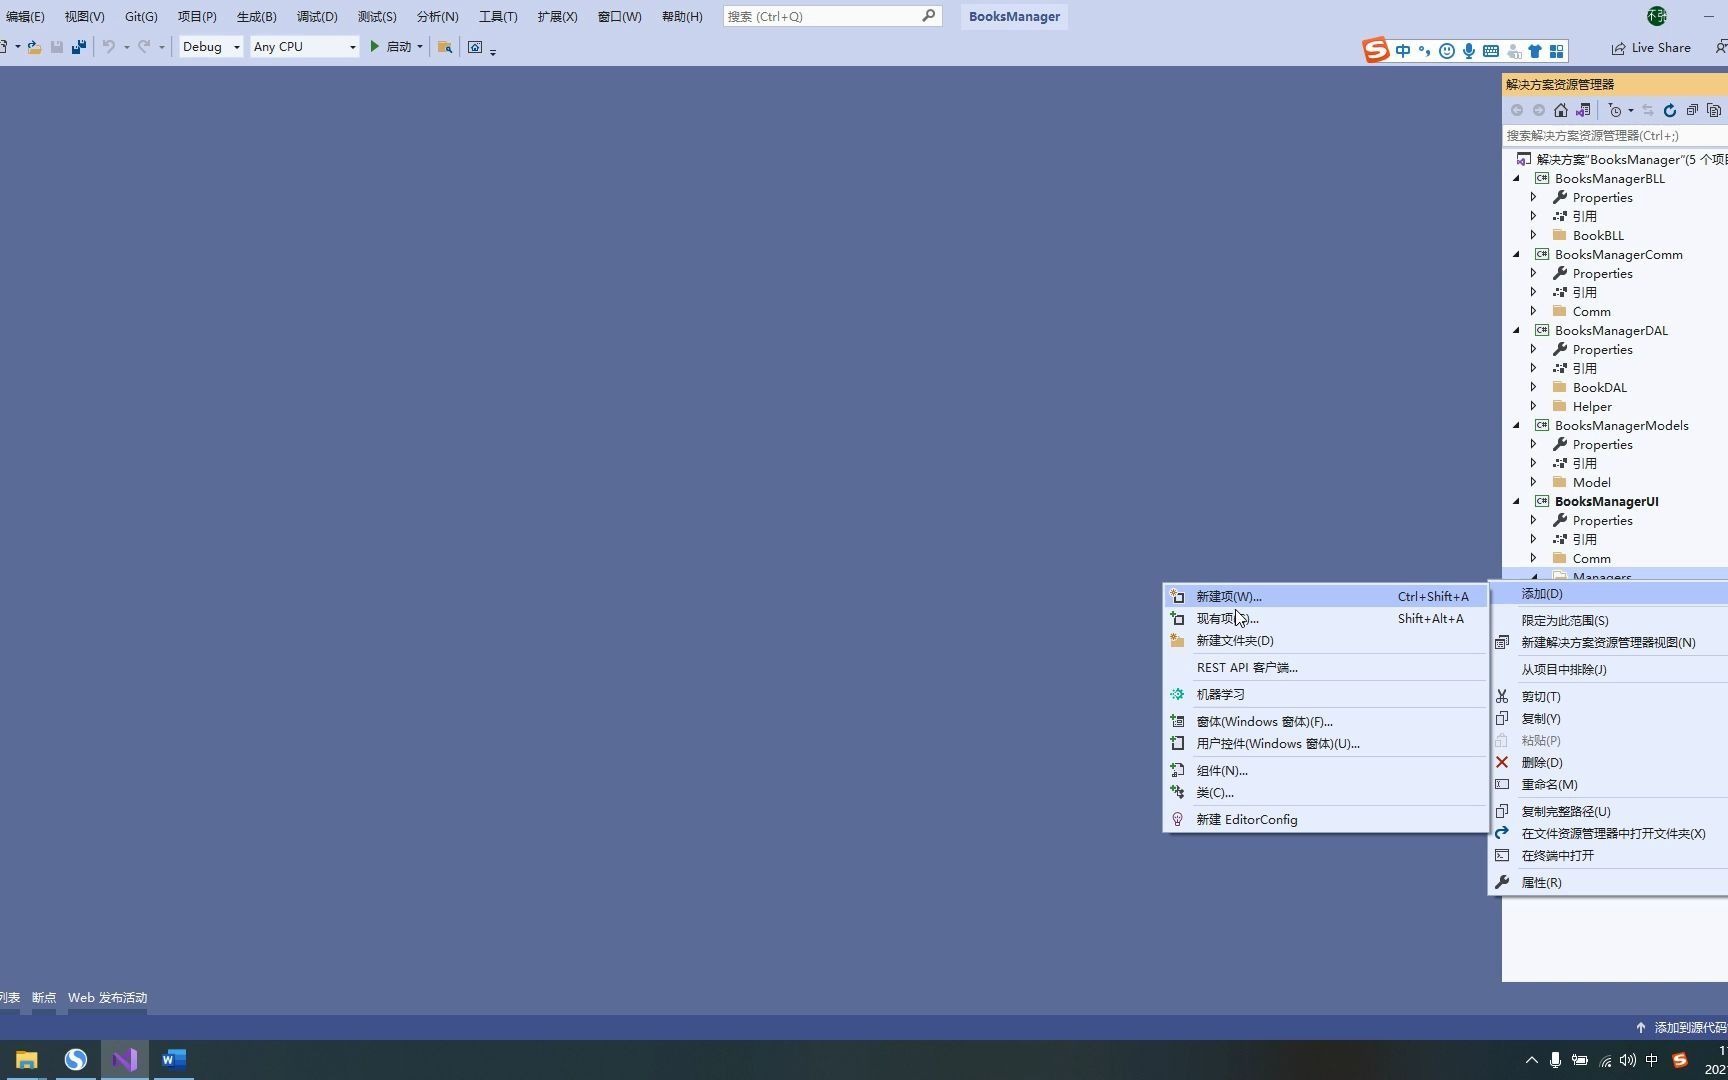1728x1080 pixels.
Task: Click the user account avatar icon
Action: point(1657,16)
